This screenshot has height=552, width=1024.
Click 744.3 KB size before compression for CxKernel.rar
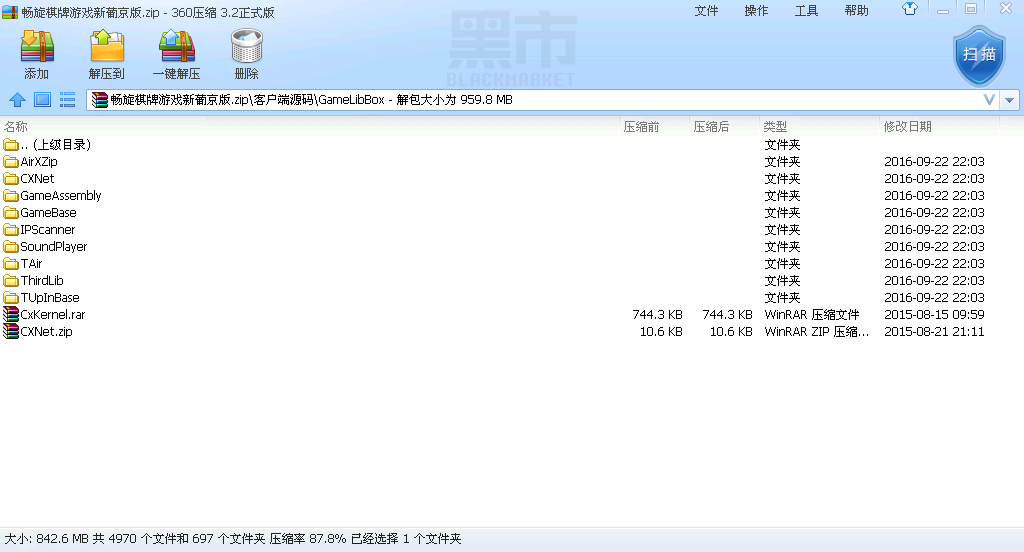[x=658, y=314]
